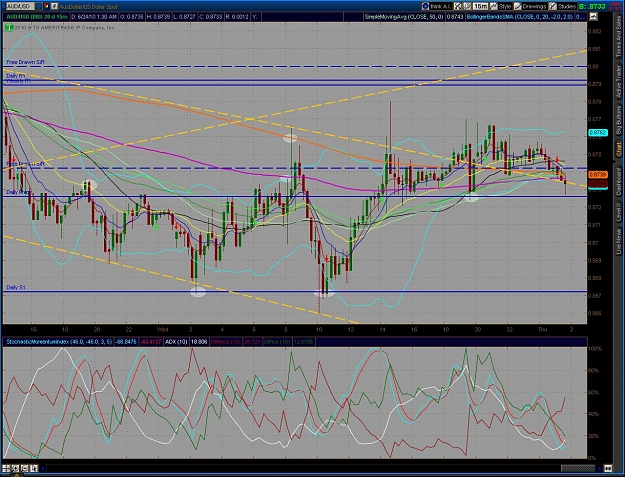The width and height of the screenshot is (625, 477).
Task: Open the 15m timeframe selector
Action: [481, 6]
